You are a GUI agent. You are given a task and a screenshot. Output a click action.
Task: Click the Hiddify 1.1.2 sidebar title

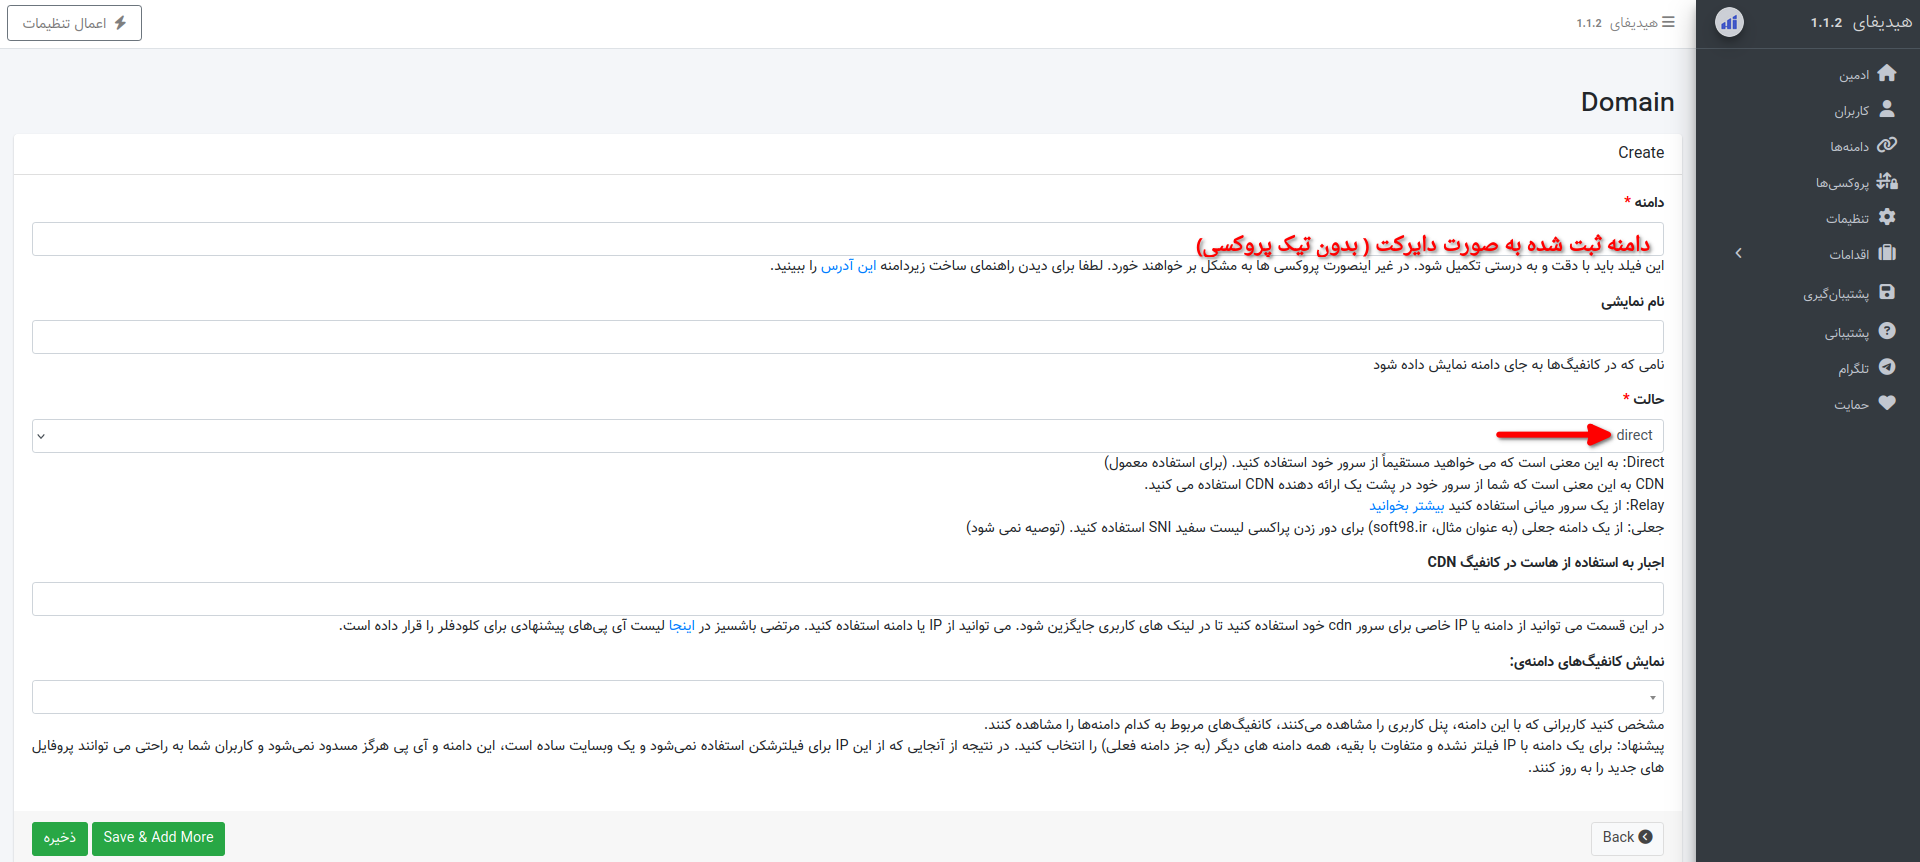click(x=1860, y=22)
